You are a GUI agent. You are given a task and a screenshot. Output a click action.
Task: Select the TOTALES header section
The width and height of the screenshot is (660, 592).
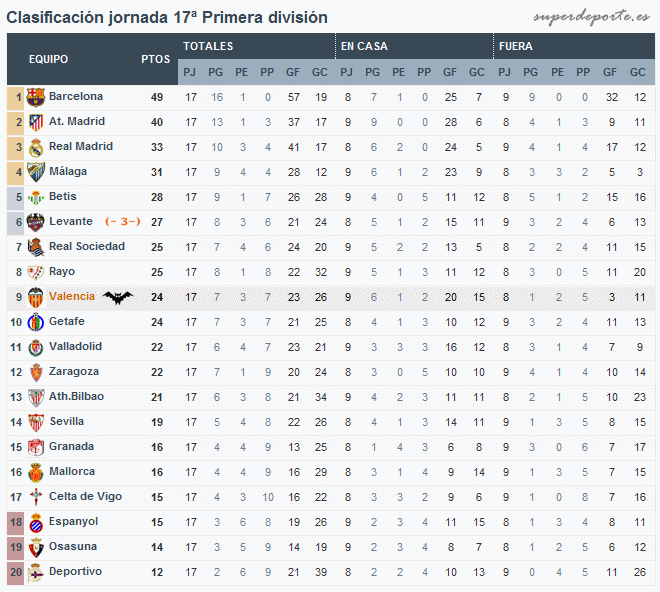point(256,46)
